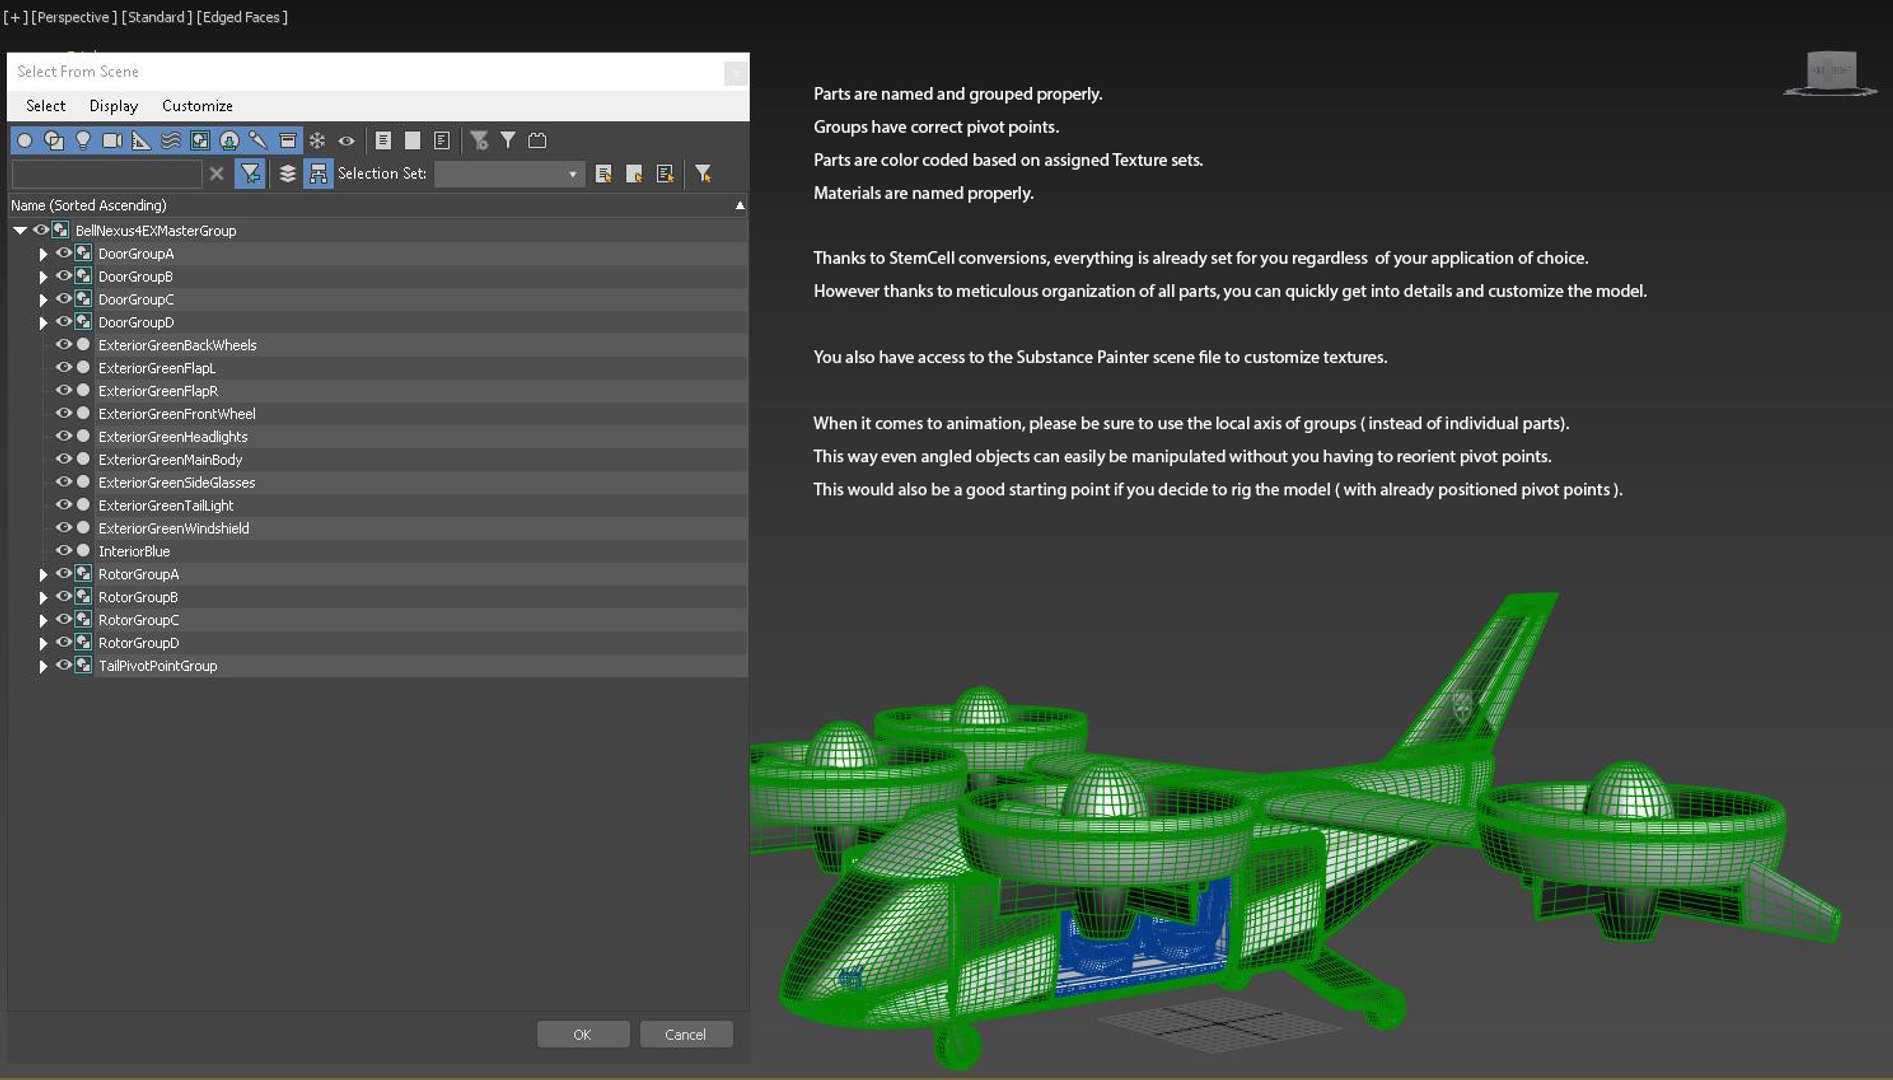
Task: Click the Select All list icon
Action: [383, 141]
